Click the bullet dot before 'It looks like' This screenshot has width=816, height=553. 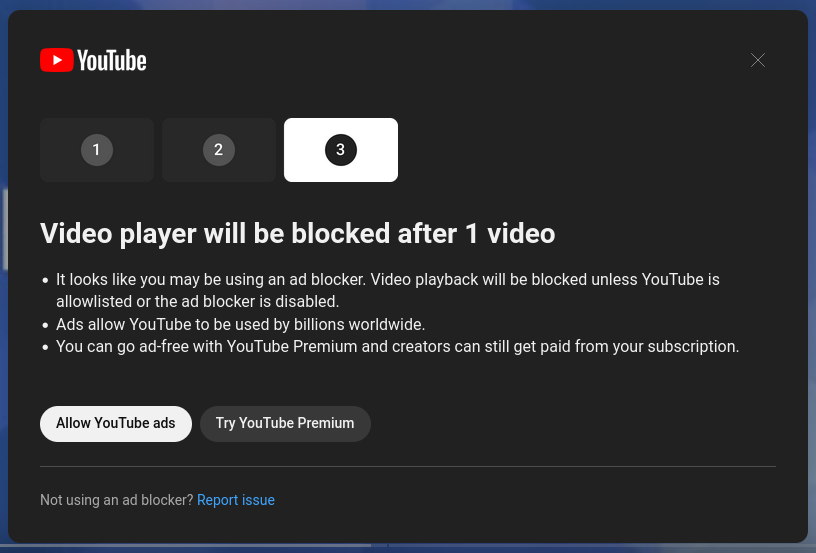(x=45, y=281)
